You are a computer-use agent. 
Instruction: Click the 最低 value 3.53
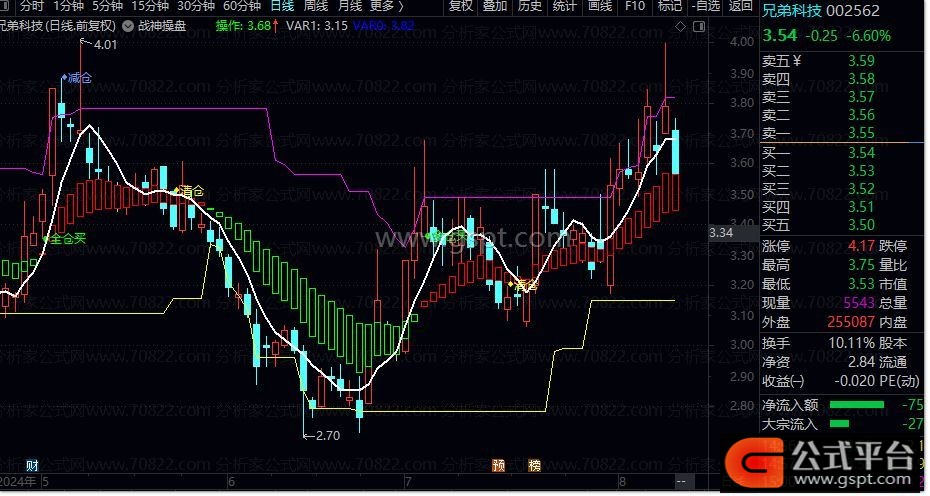pyautogui.click(x=861, y=284)
